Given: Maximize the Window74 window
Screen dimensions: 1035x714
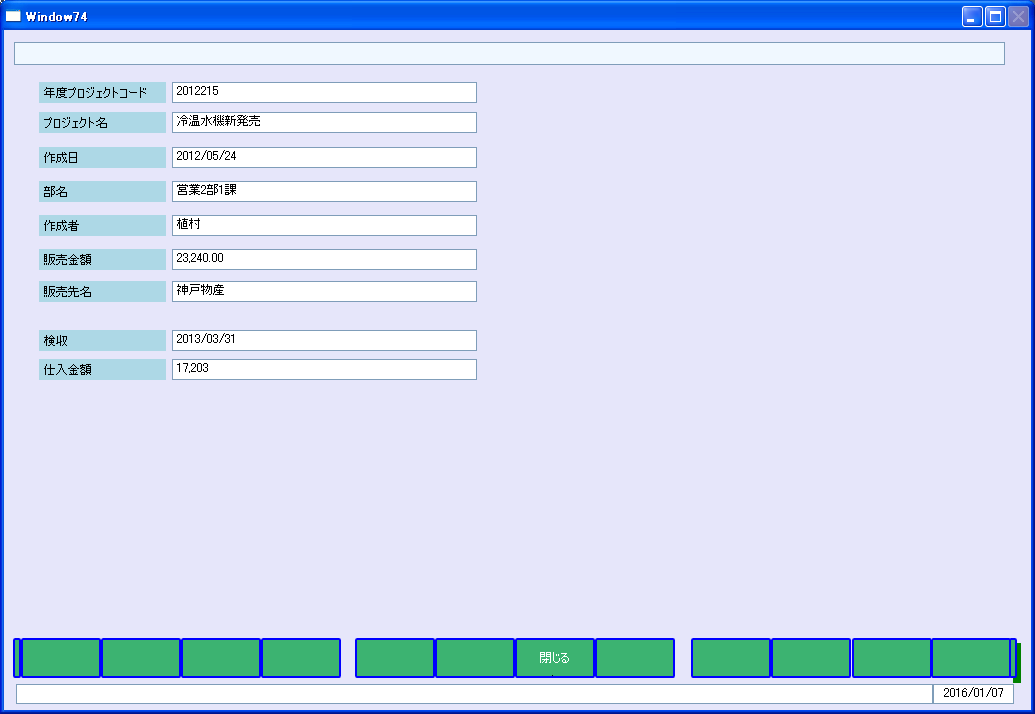Looking at the screenshot, I should (995, 16).
